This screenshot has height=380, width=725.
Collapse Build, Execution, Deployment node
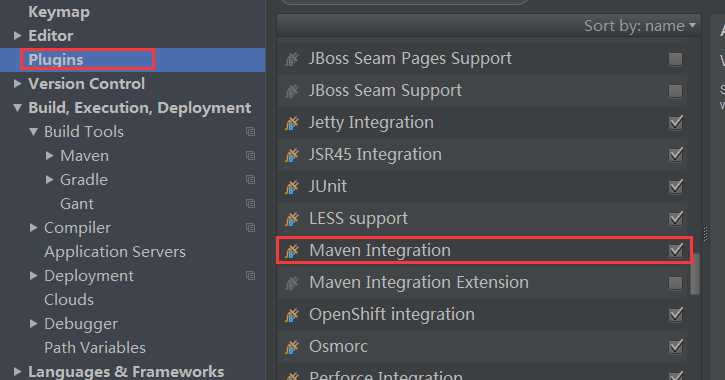[17, 108]
